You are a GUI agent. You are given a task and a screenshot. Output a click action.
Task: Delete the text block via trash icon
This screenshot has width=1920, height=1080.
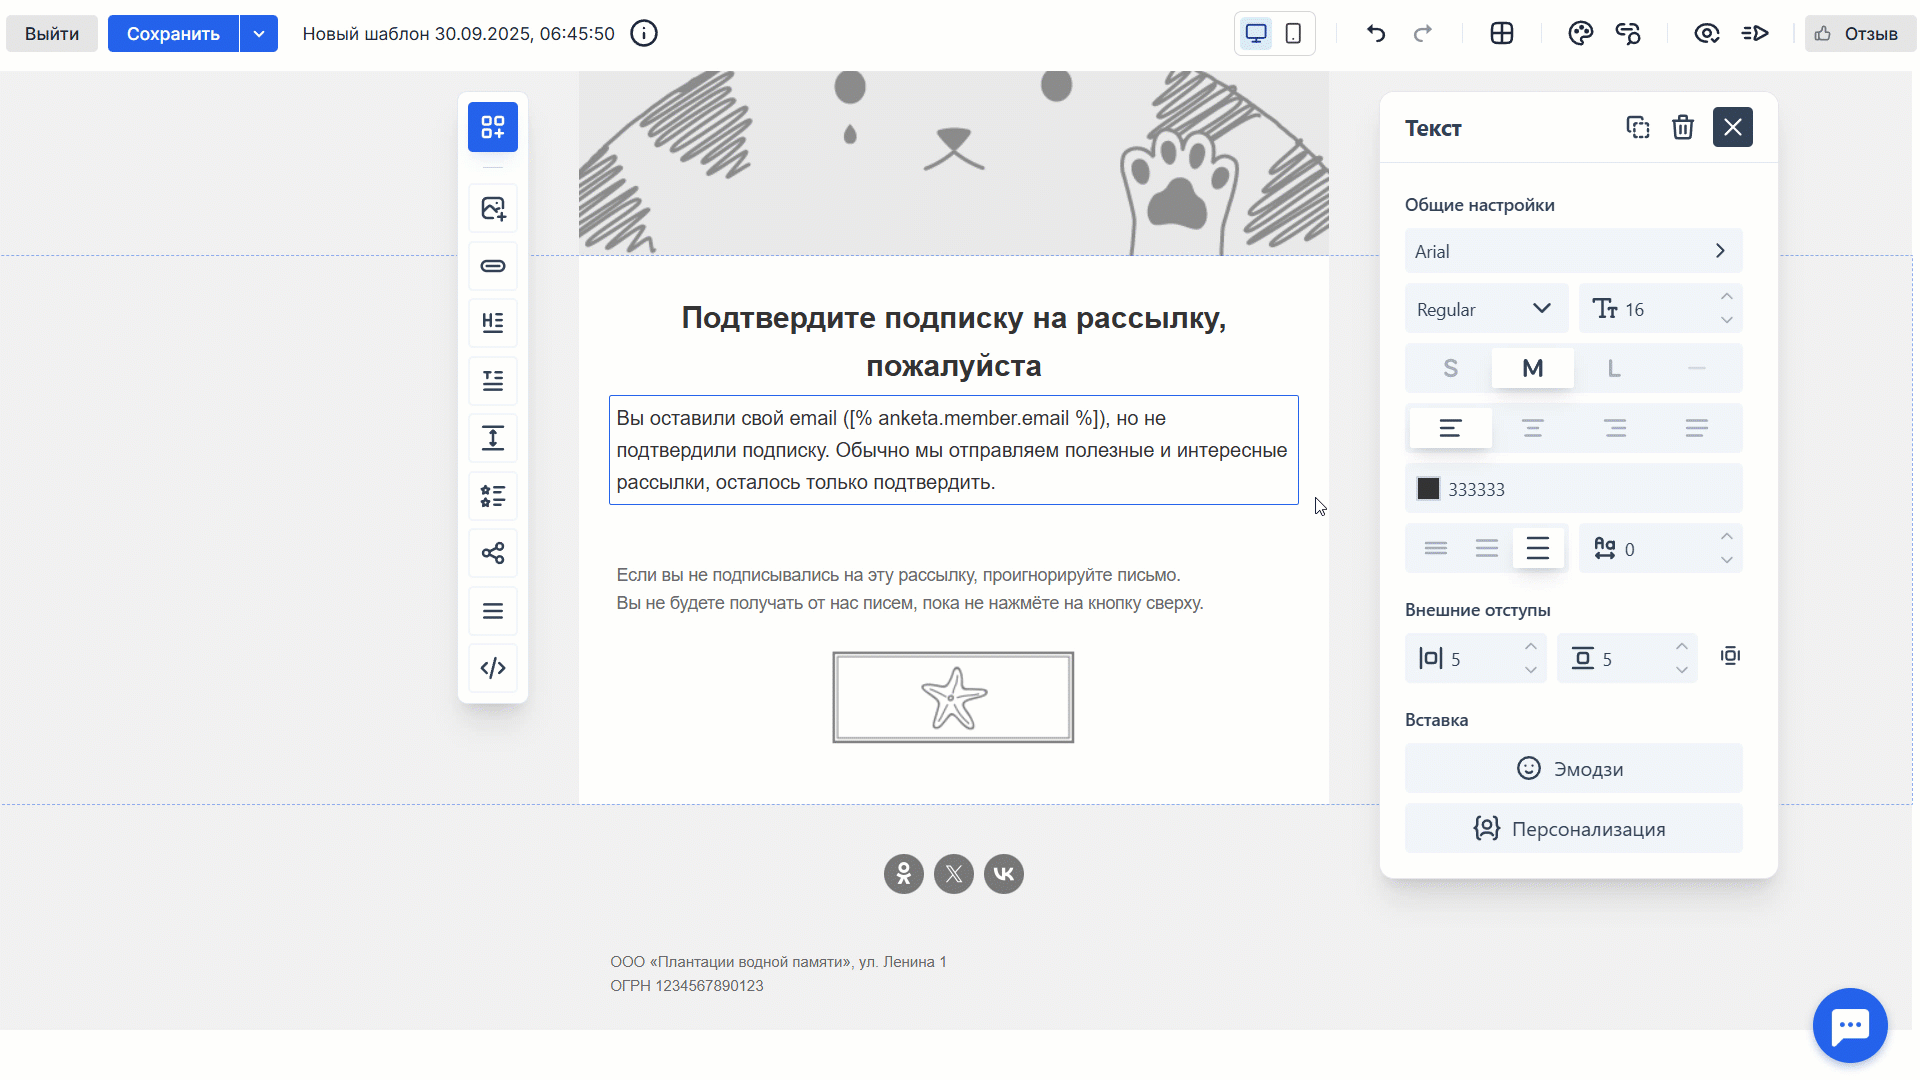1683,127
